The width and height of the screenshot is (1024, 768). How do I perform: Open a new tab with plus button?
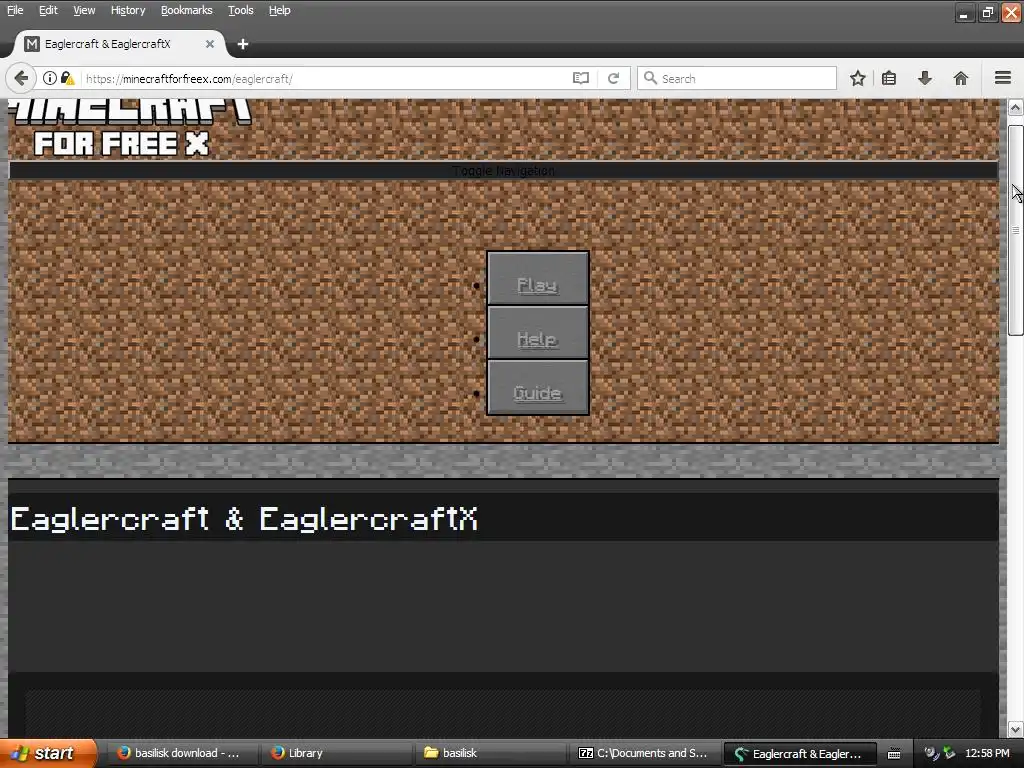click(243, 44)
